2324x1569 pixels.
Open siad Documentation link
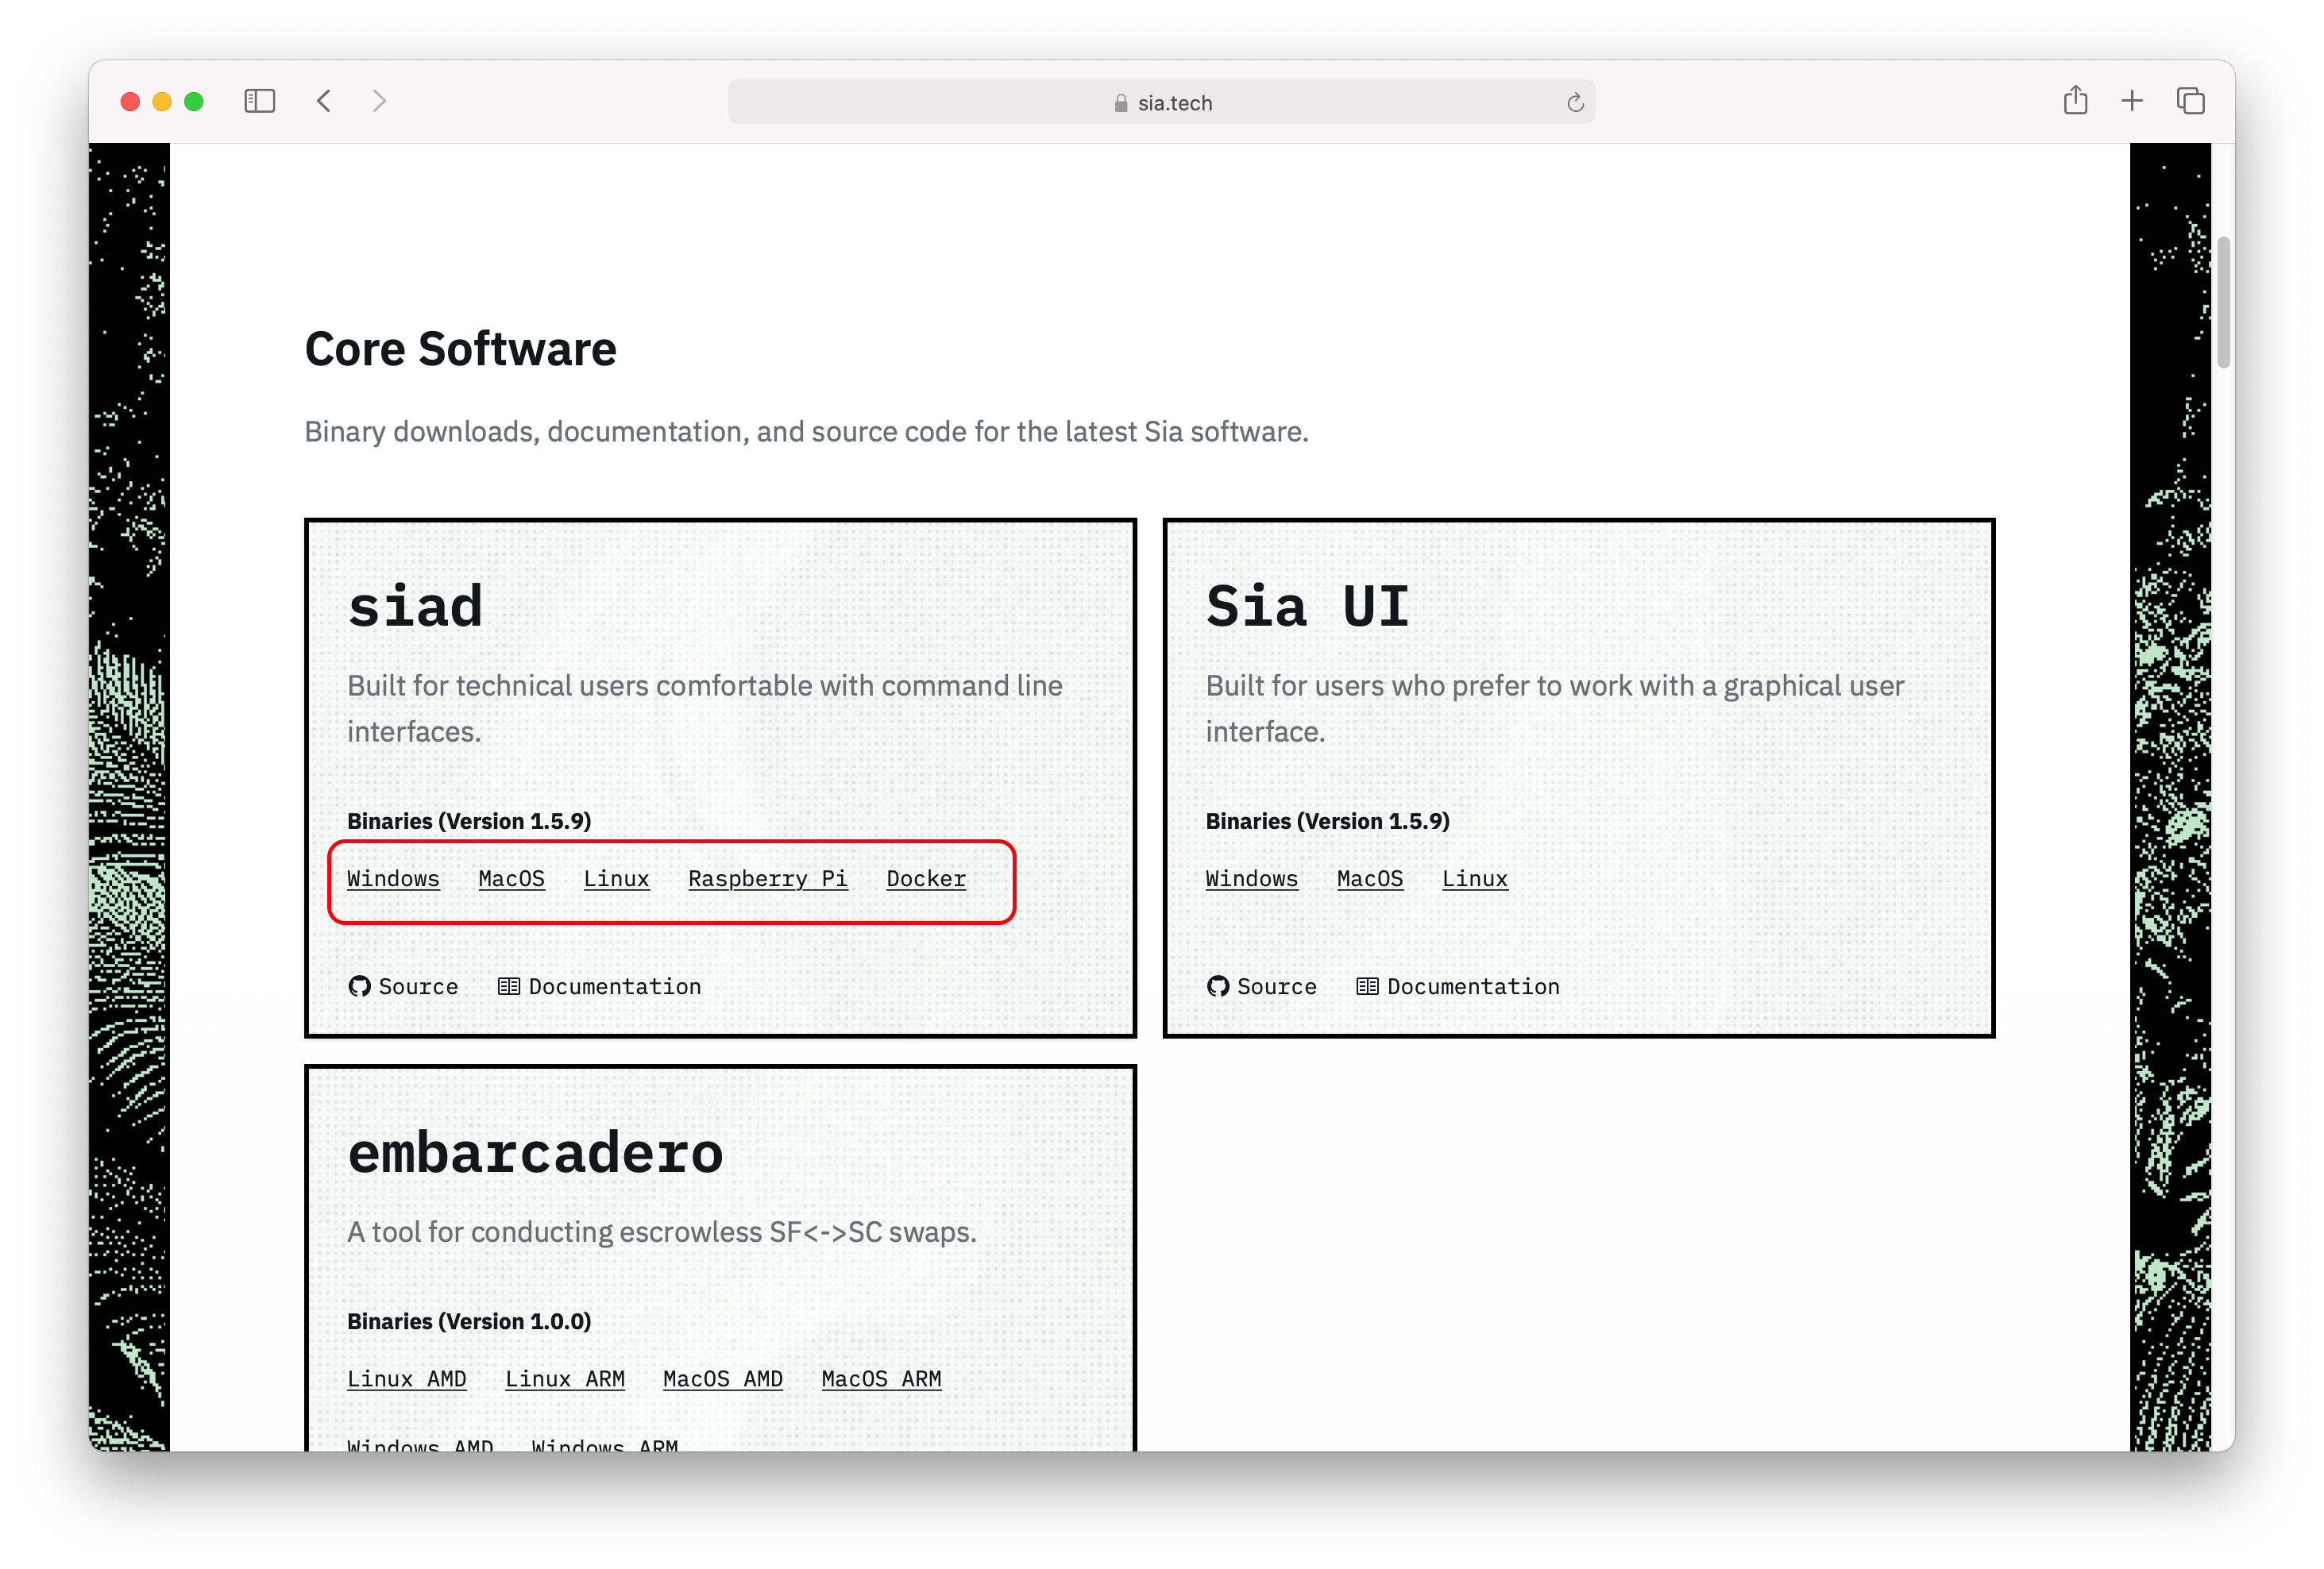[x=599, y=986]
